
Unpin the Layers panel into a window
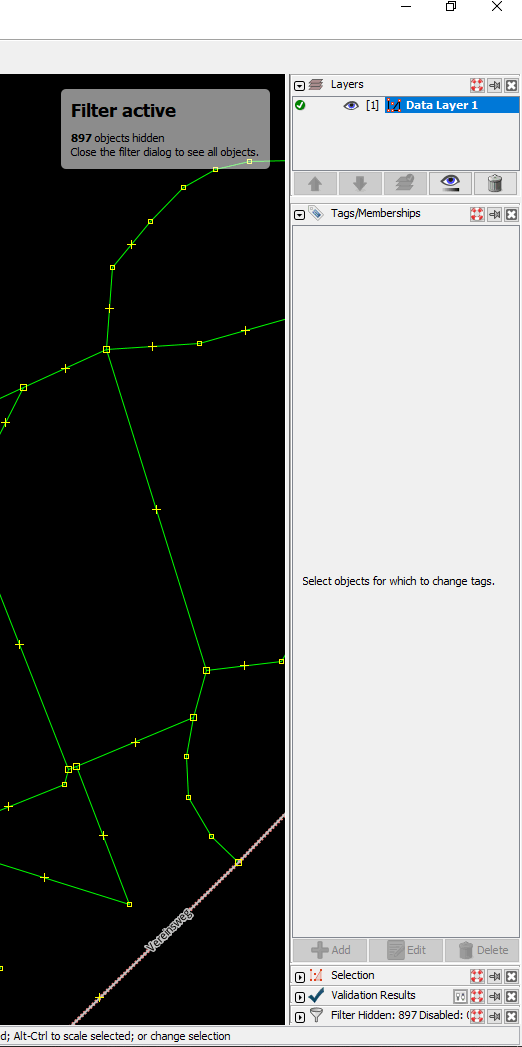[494, 85]
